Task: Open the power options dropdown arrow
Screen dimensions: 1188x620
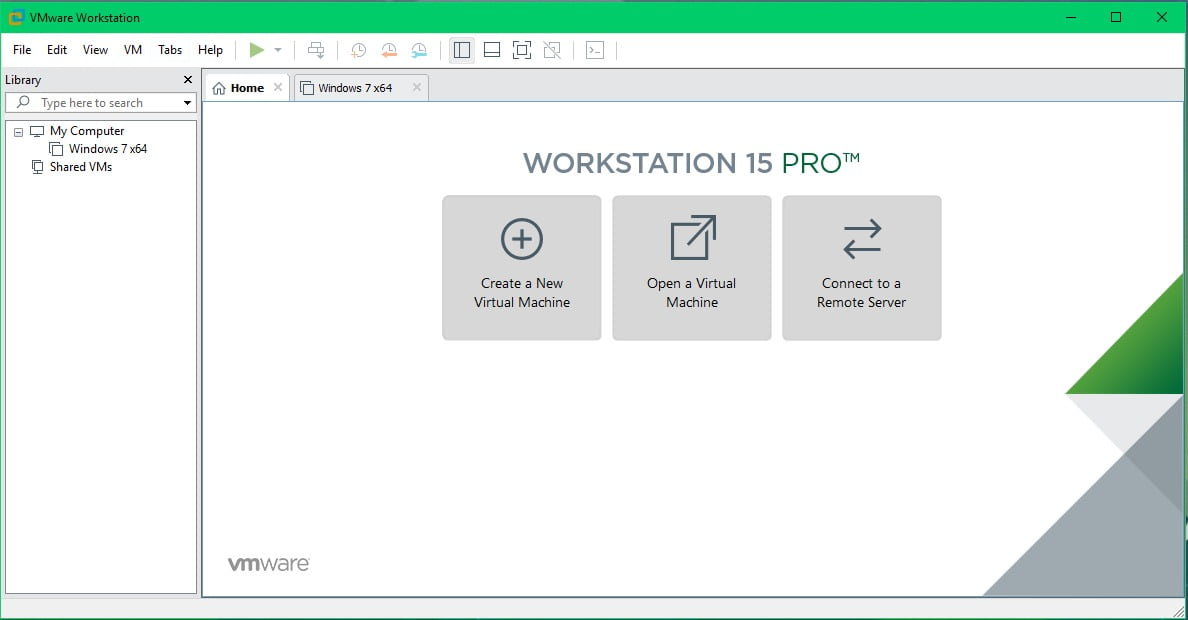Action: [x=278, y=50]
